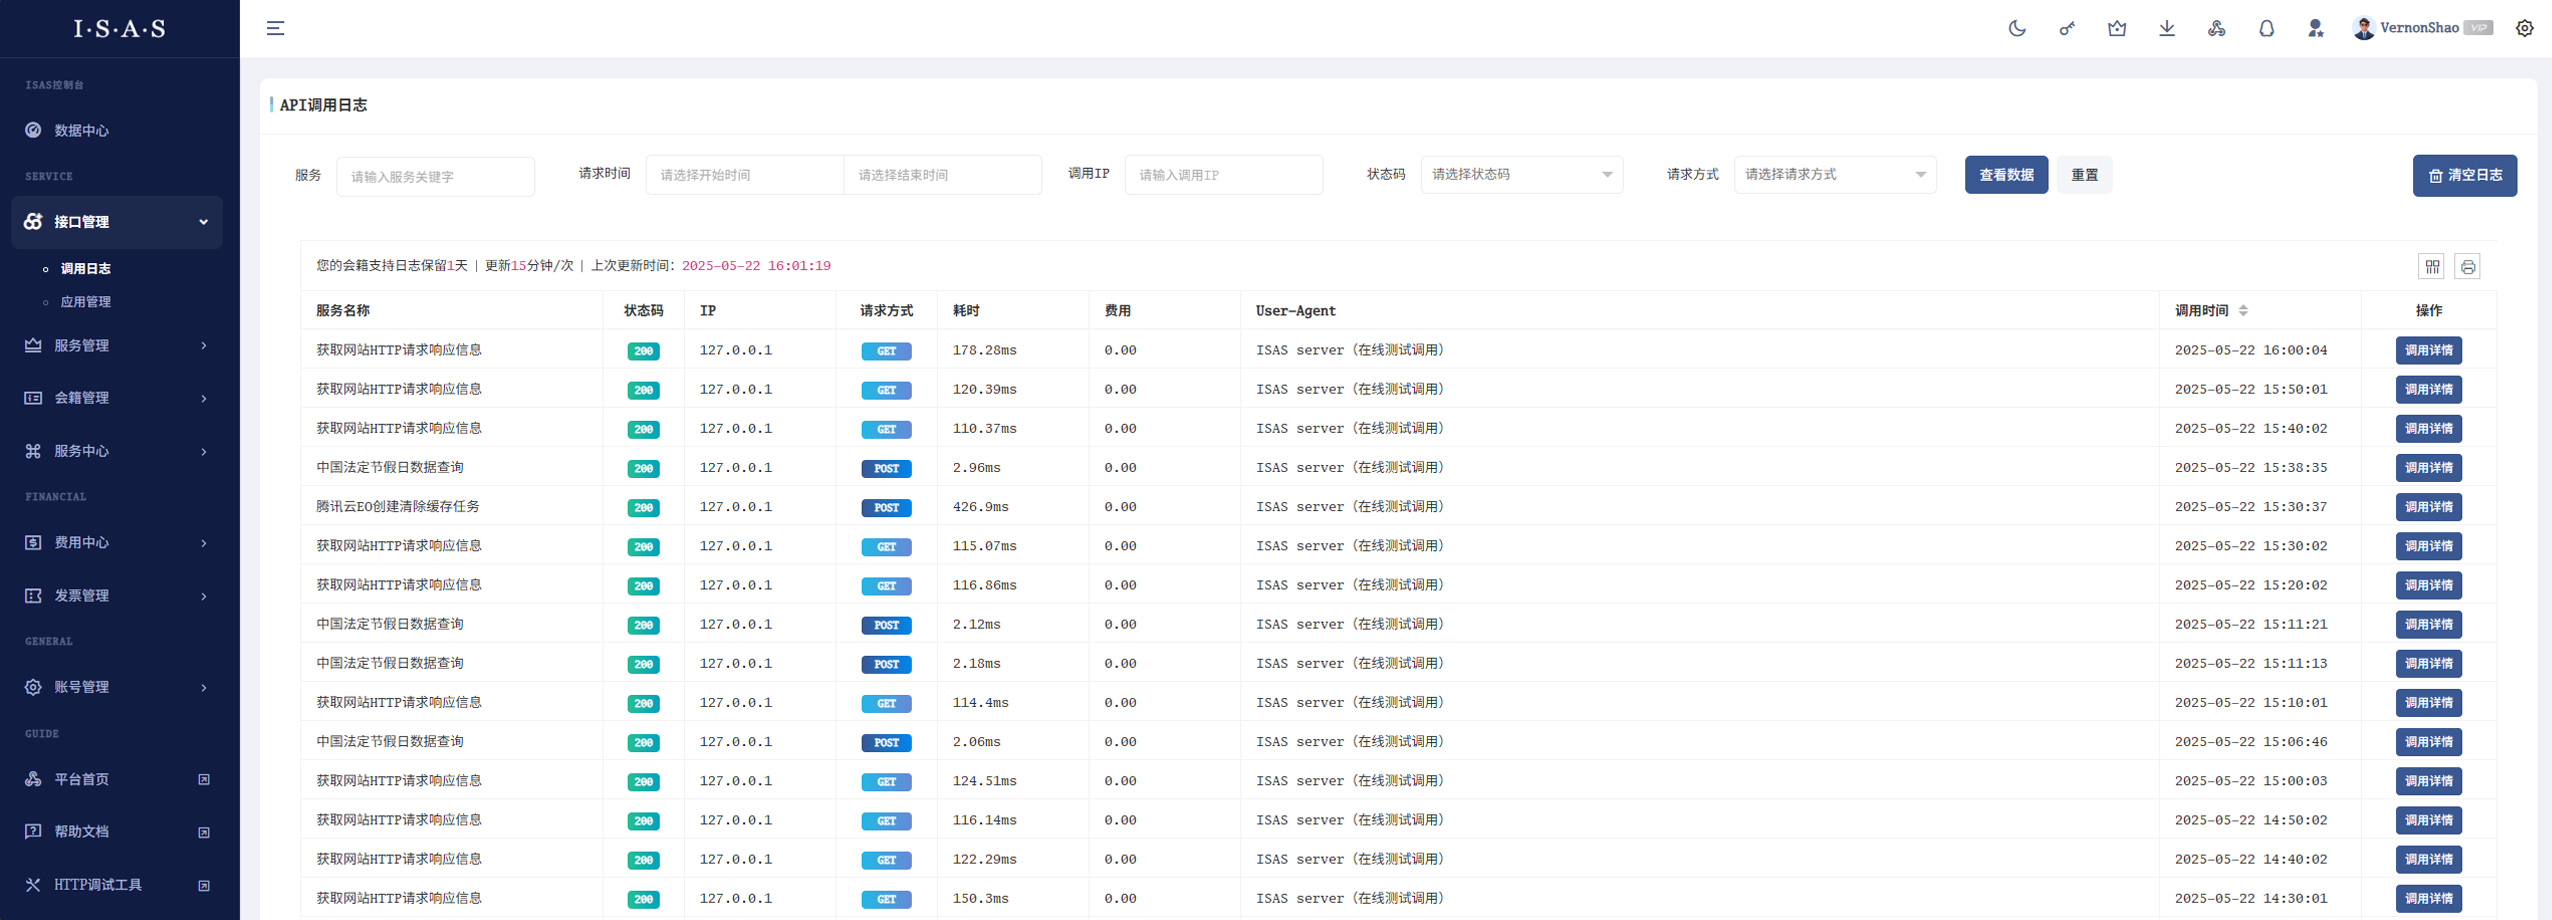
Task: Click the 清空日志 button
Action: (x=2464, y=176)
